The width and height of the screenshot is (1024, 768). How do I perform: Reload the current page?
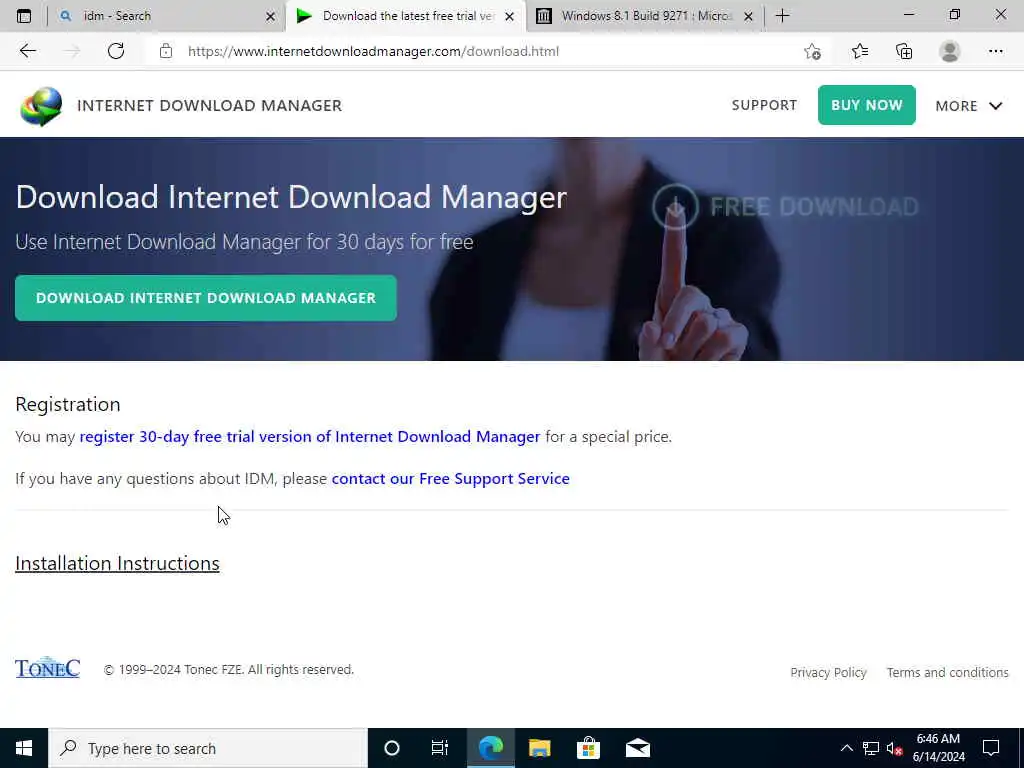coord(116,51)
